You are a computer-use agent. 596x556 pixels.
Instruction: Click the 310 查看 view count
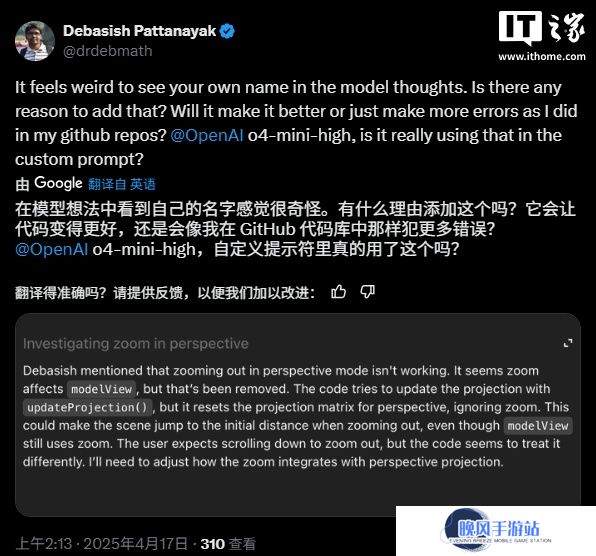[228, 544]
